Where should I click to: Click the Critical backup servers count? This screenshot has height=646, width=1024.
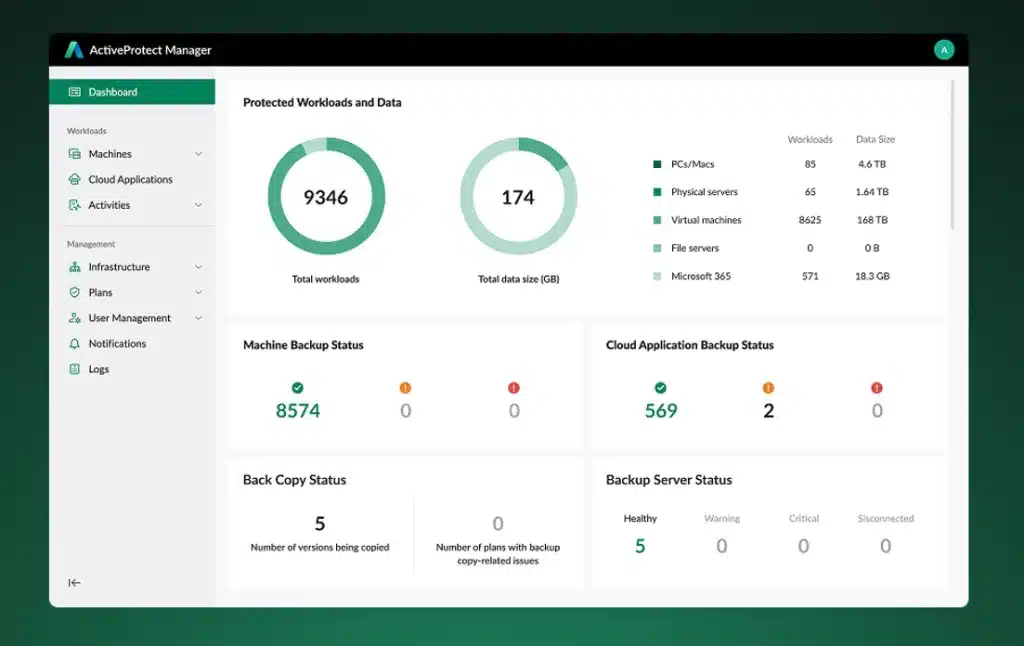pyautogui.click(x=803, y=546)
